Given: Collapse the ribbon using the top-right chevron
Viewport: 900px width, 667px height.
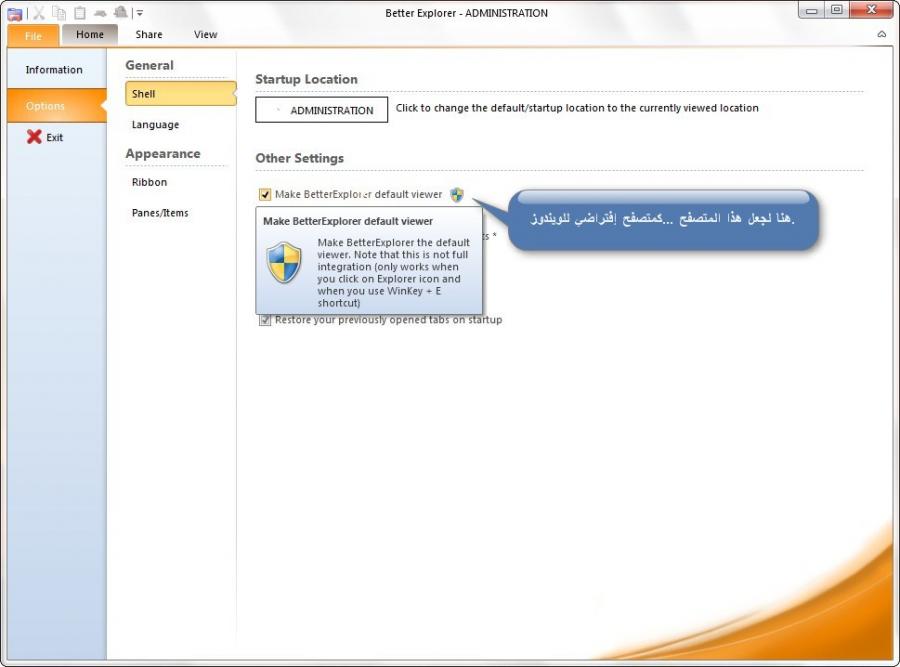Looking at the screenshot, I should 881,34.
